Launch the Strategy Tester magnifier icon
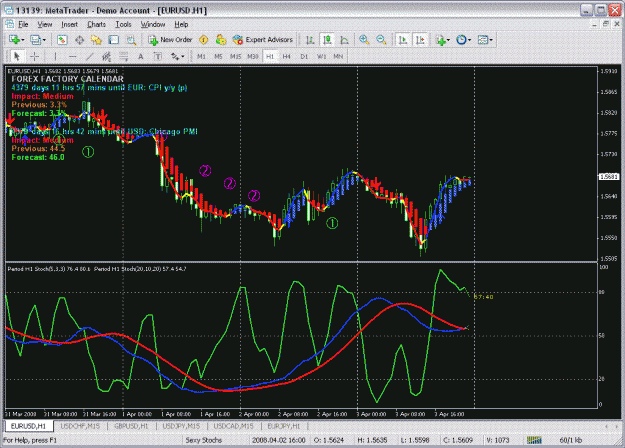This screenshot has height=448, width=625. click(131, 39)
